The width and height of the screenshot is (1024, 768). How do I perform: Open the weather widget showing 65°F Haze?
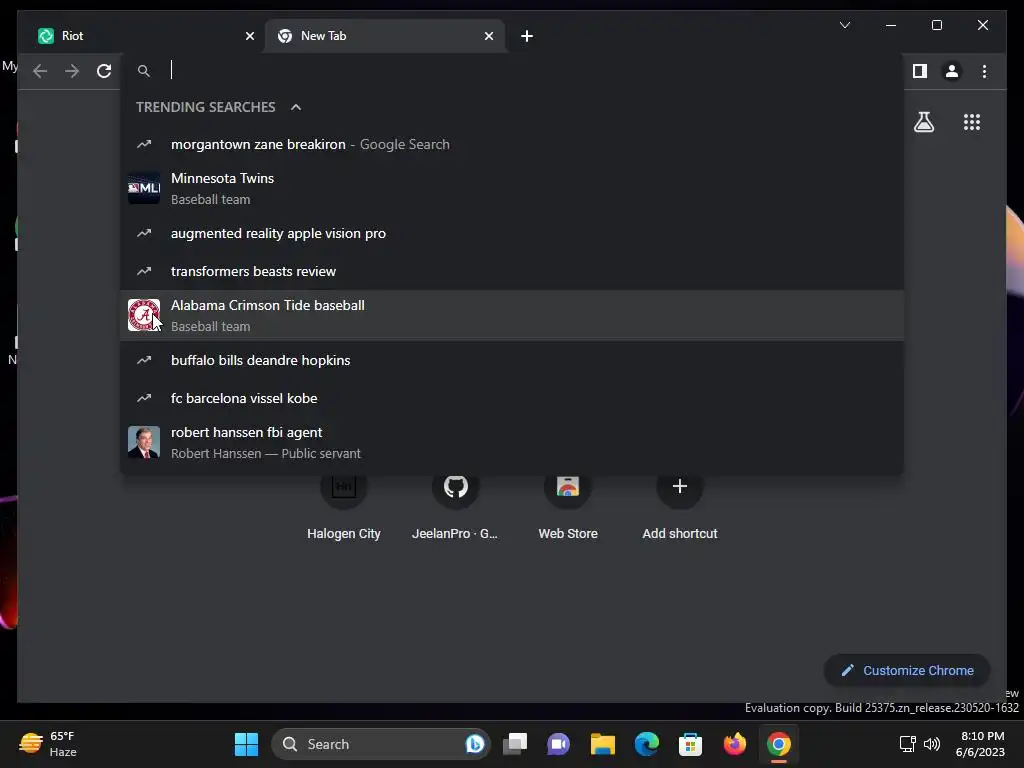point(48,744)
